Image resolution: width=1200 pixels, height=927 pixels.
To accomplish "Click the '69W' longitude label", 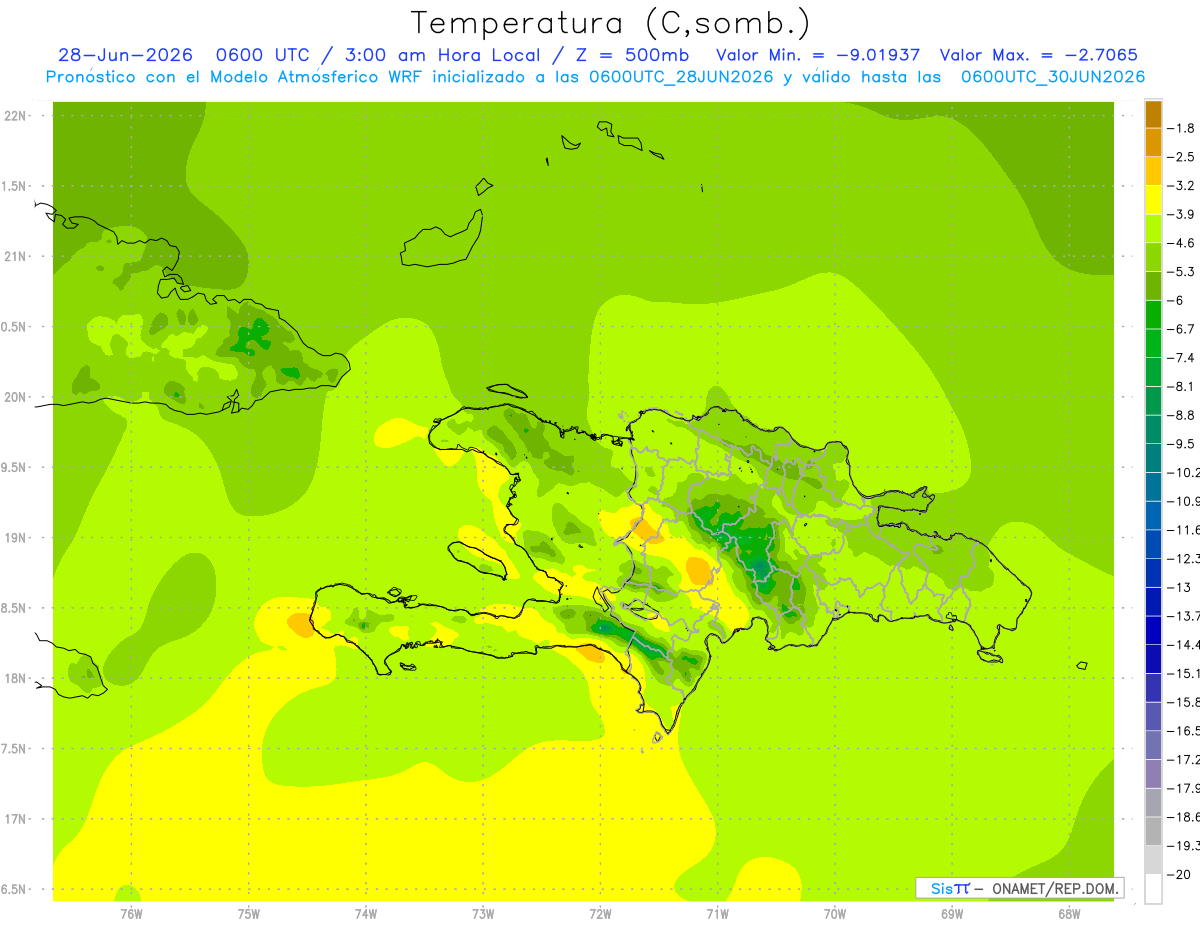I will click(952, 913).
